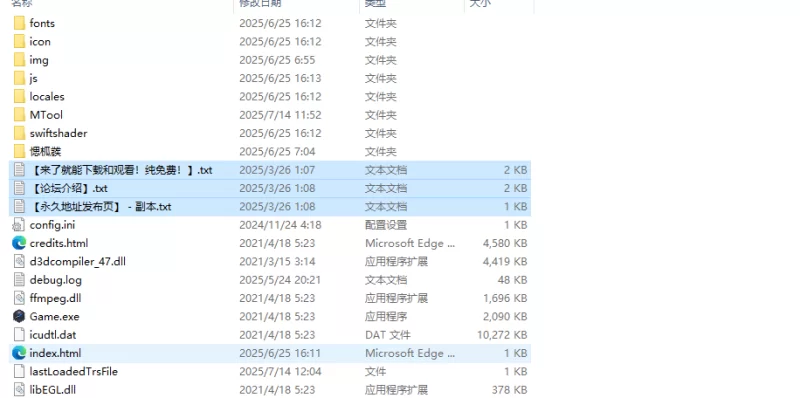Screen dimensions: 800x398
Task: Click Edge icon next to index.html
Action: pyautogui.click(x=19, y=353)
